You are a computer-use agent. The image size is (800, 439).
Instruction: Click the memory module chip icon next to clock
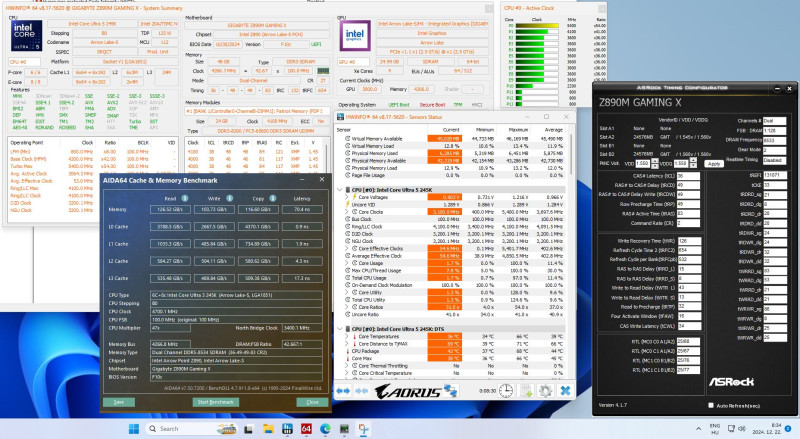point(323,71)
